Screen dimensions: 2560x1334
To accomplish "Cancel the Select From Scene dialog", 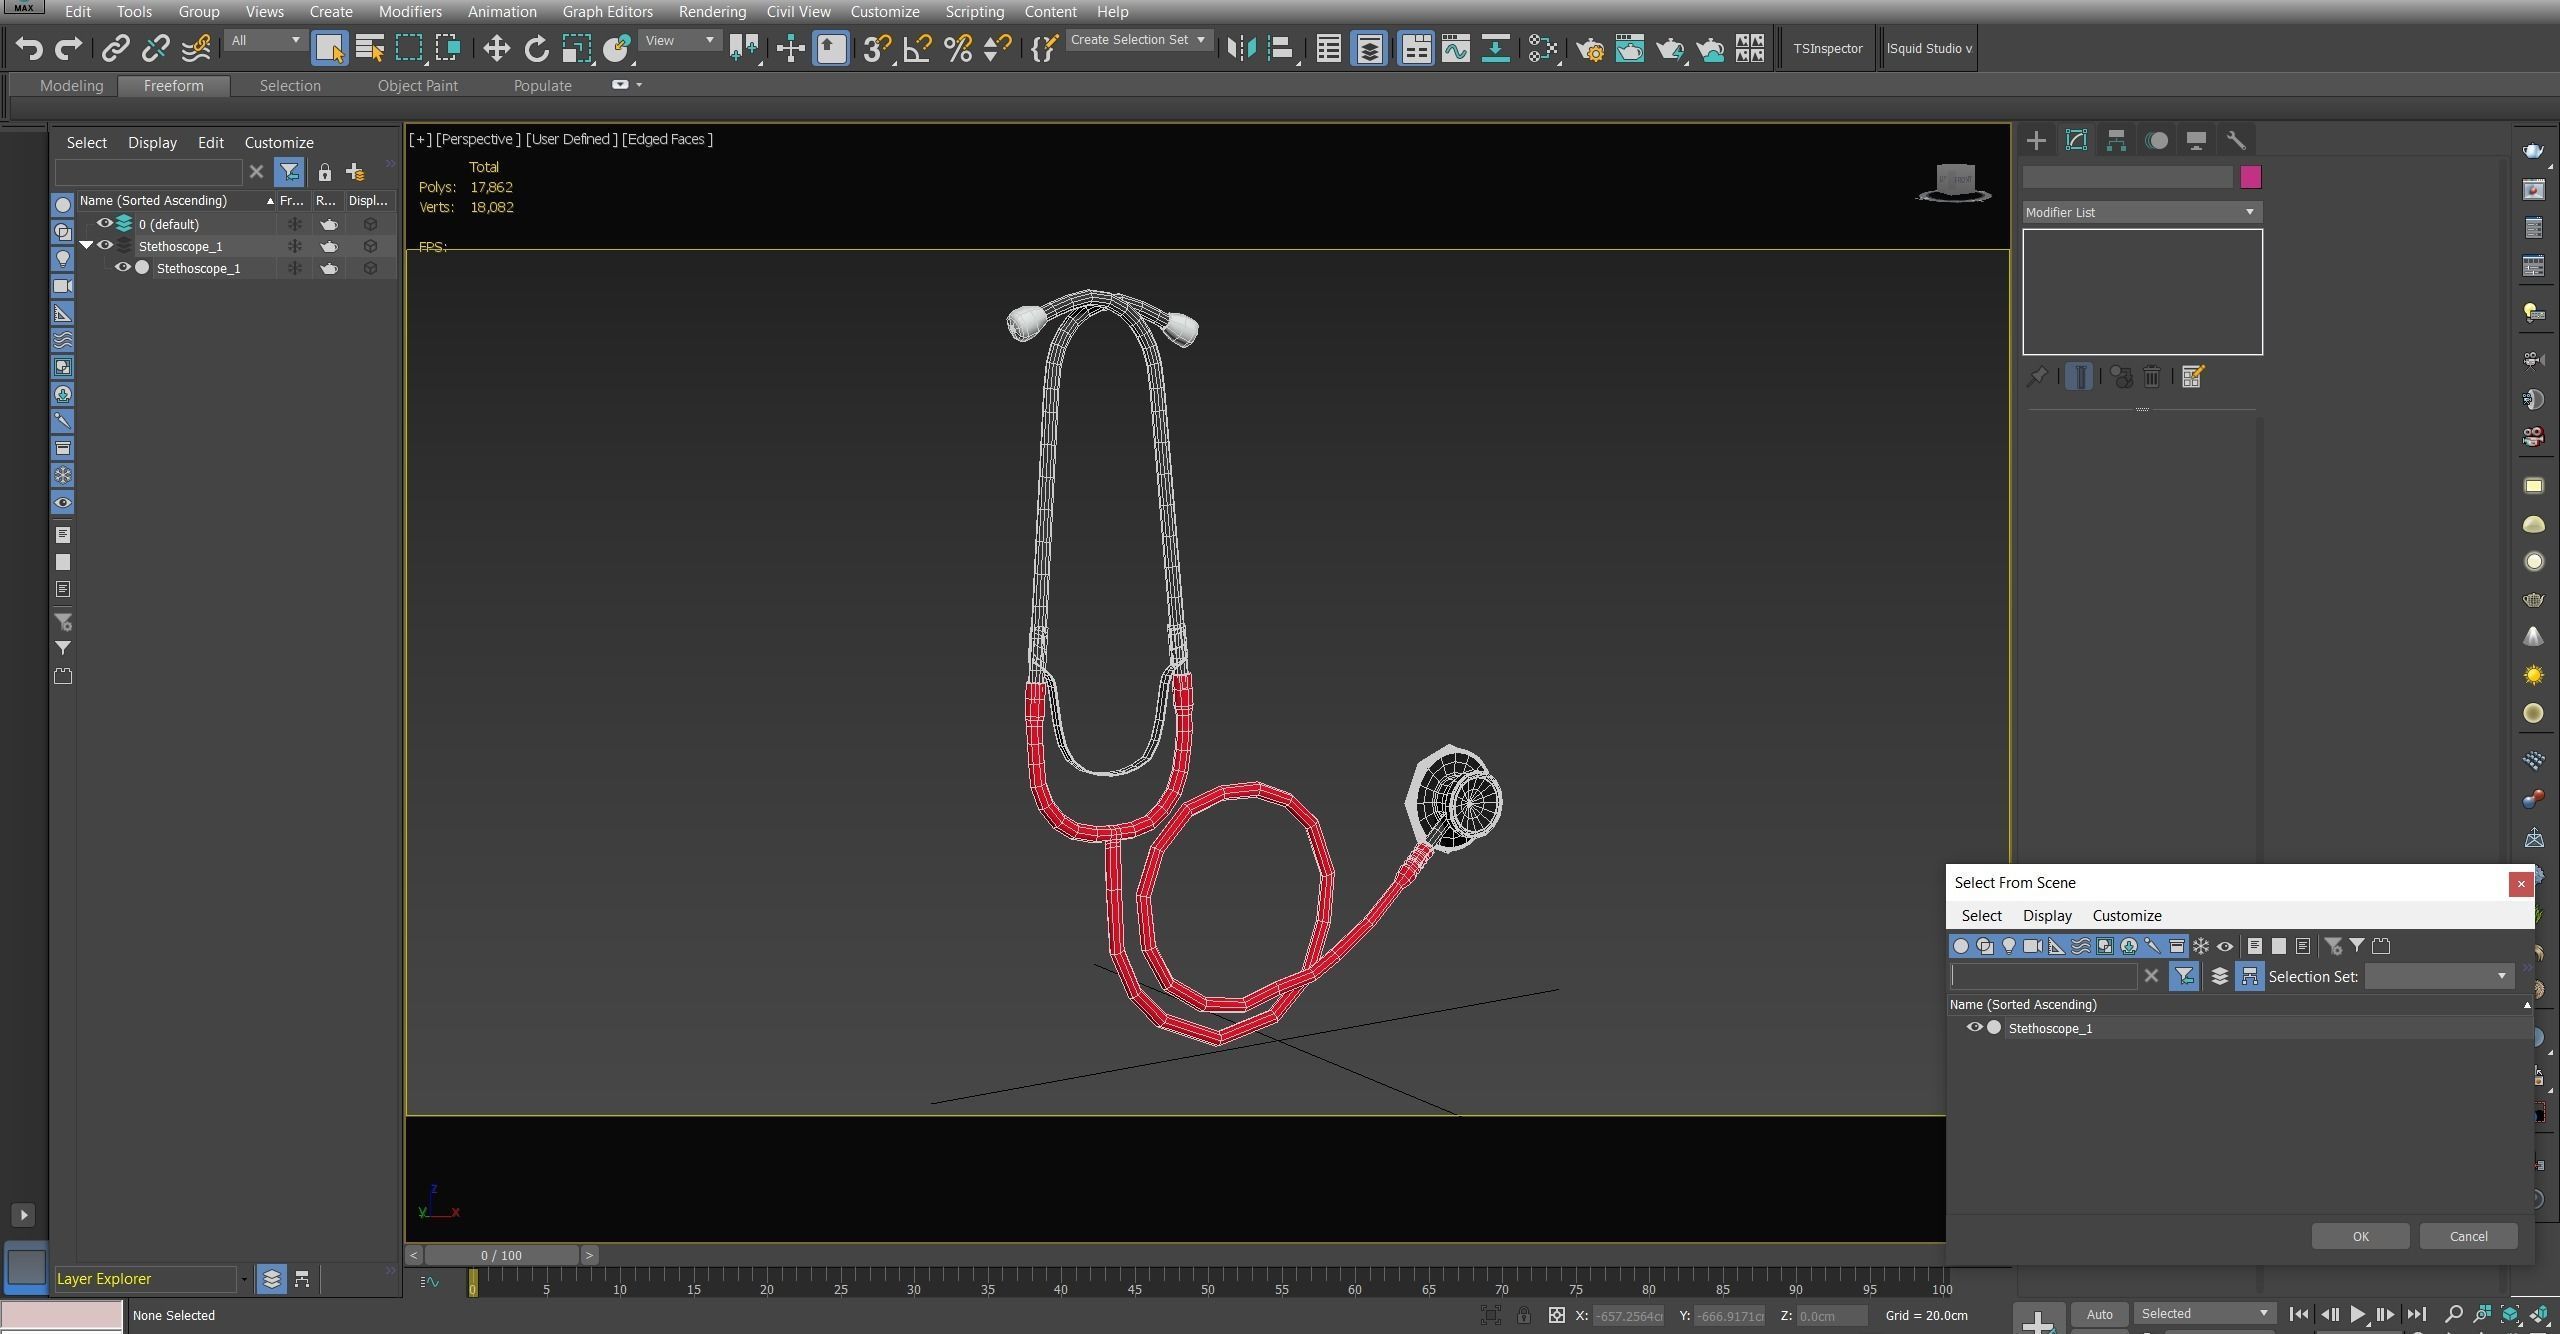I will coord(2467,1236).
